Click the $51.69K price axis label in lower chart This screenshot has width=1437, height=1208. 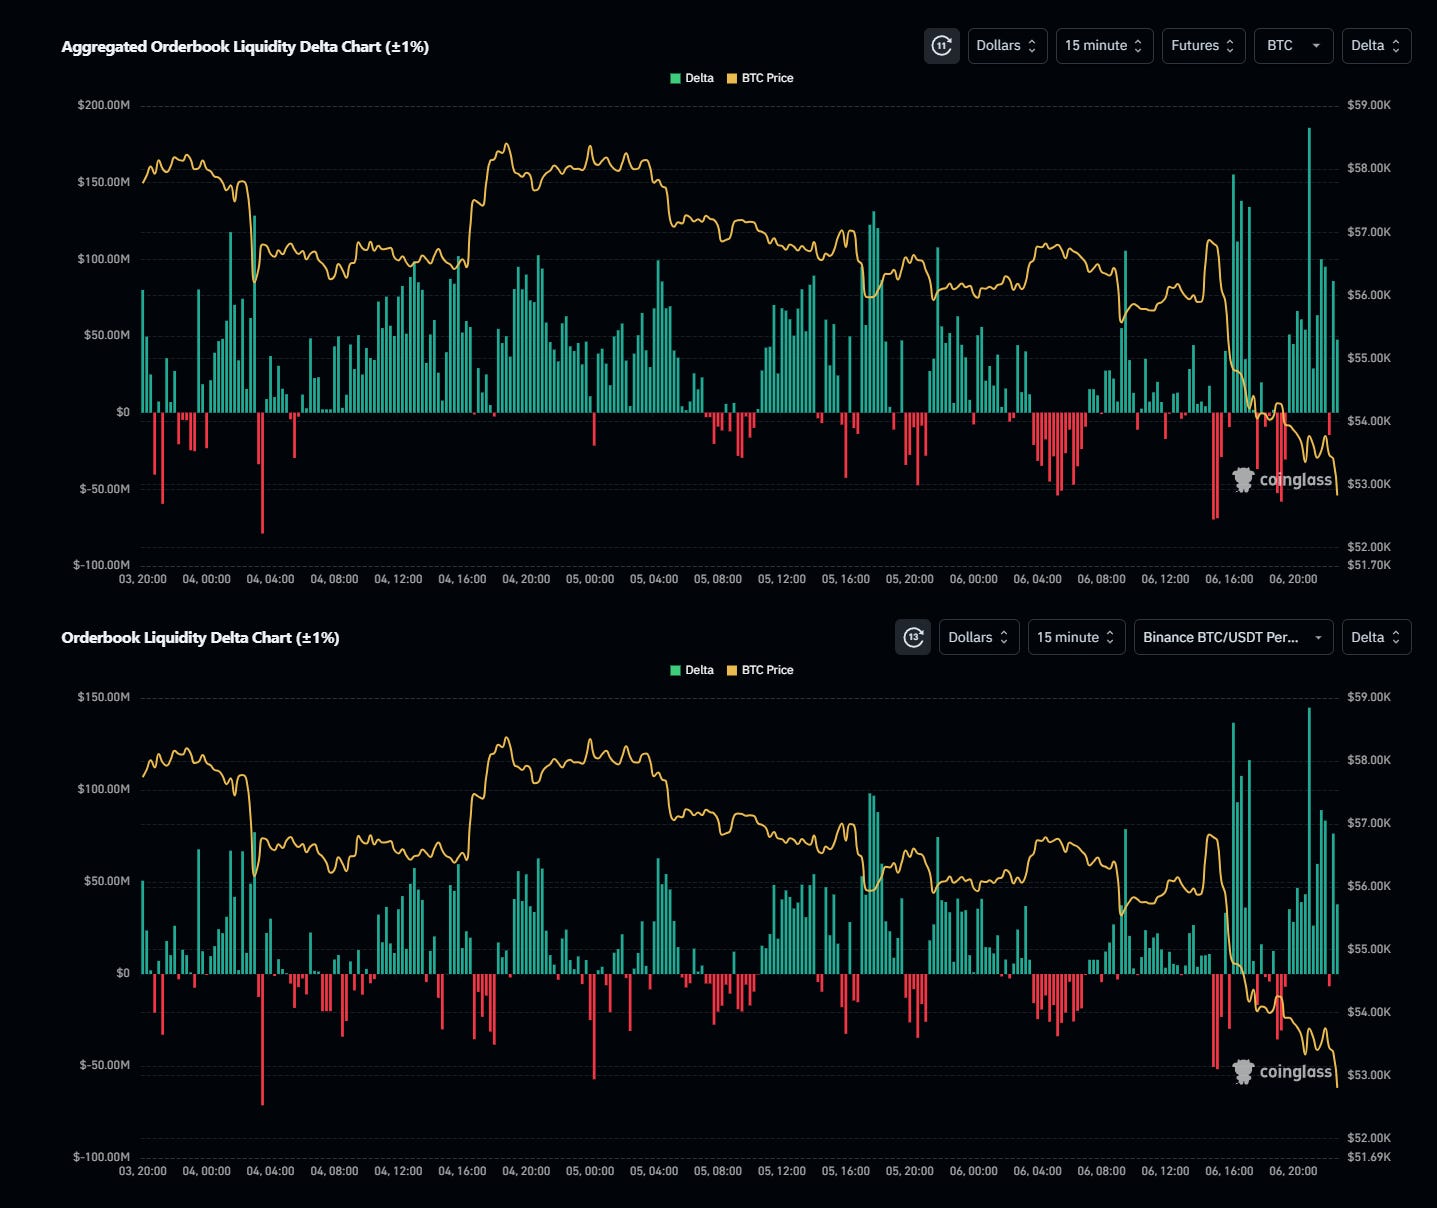pos(1369,1157)
